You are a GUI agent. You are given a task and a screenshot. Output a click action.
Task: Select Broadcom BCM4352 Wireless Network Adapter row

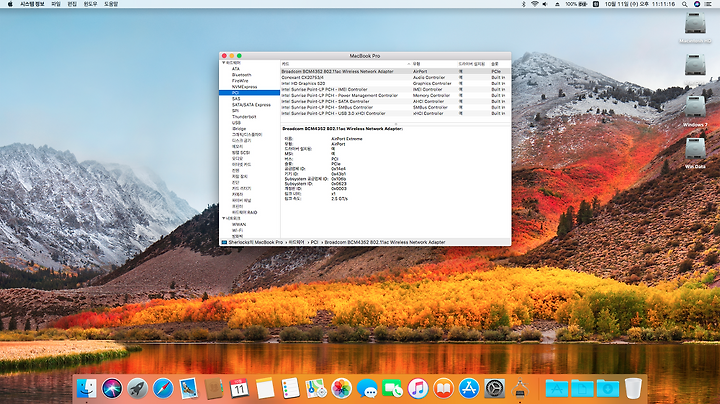395,72
